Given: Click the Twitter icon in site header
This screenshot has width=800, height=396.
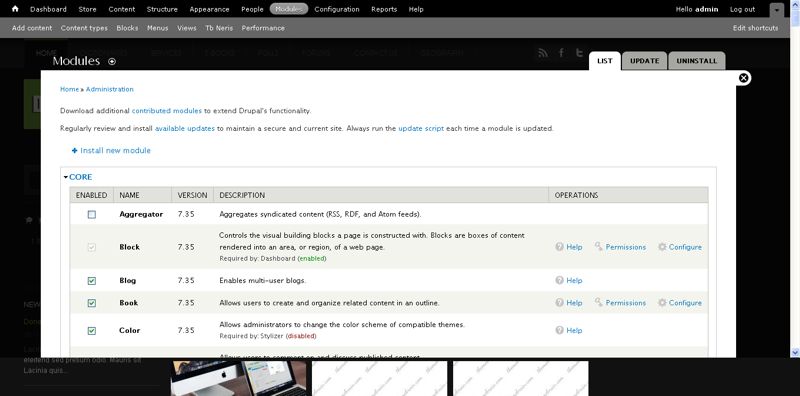Looking at the screenshot, I should (579, 53).
